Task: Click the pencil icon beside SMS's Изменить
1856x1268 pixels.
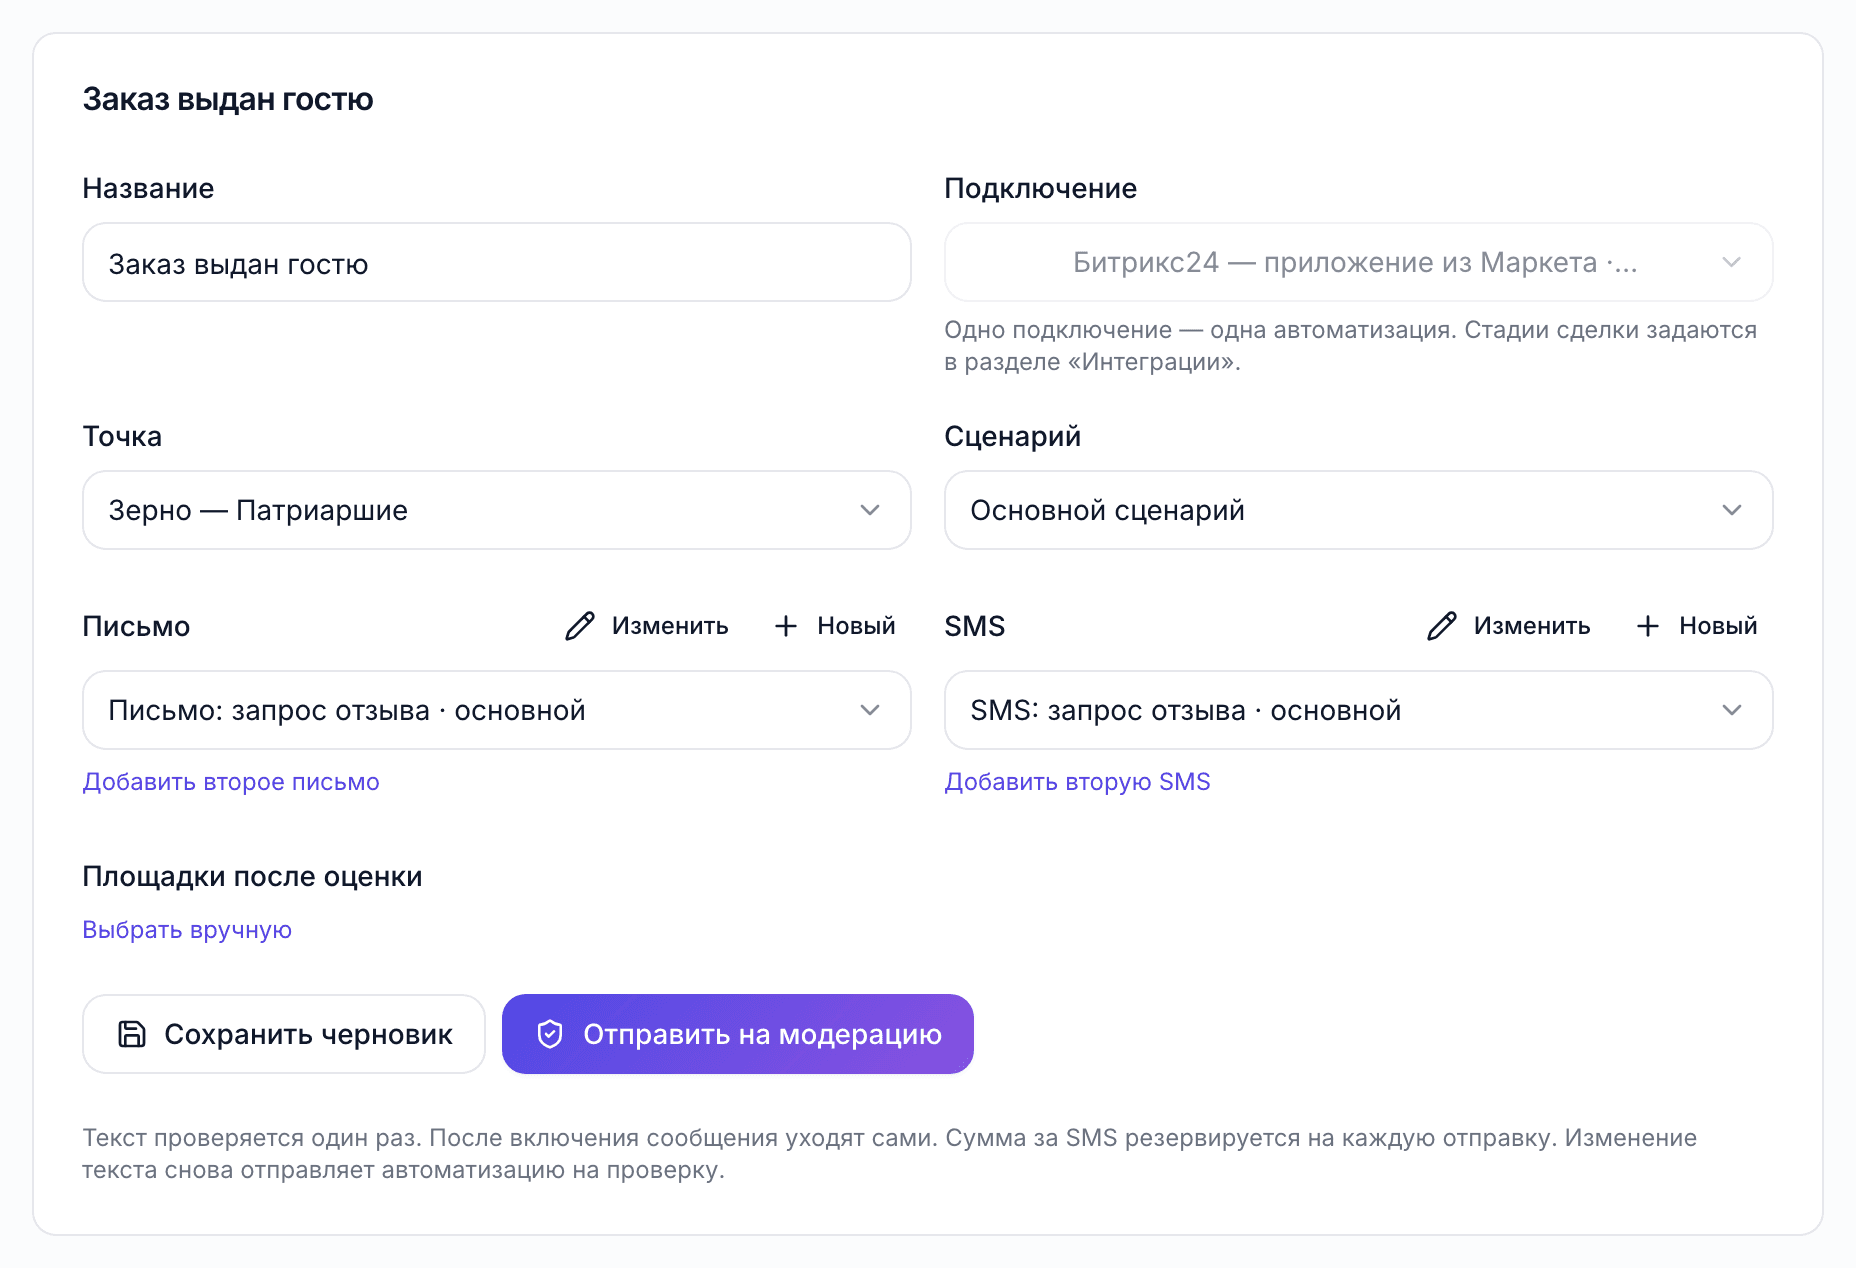Action: point(1442,626)
